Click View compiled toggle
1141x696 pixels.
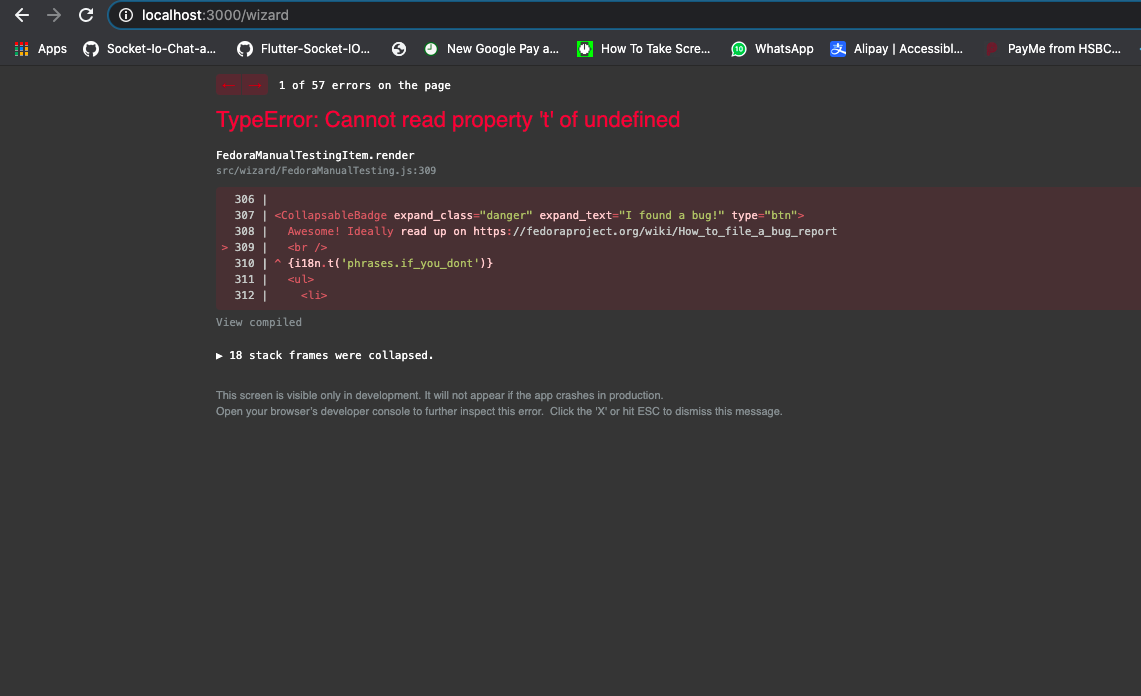coord(258,322)
